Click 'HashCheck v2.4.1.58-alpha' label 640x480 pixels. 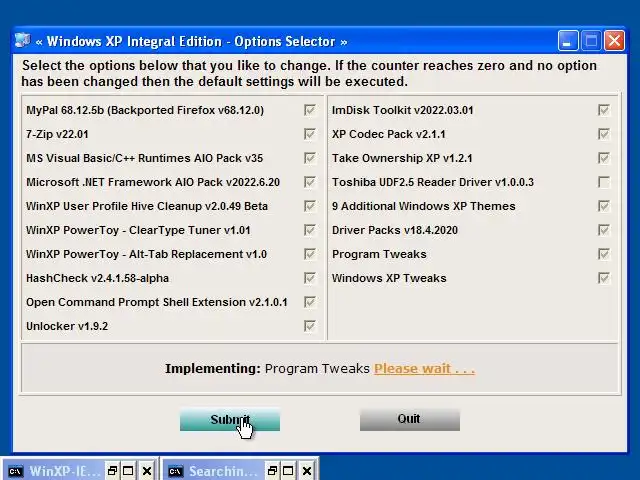point(98,278)
